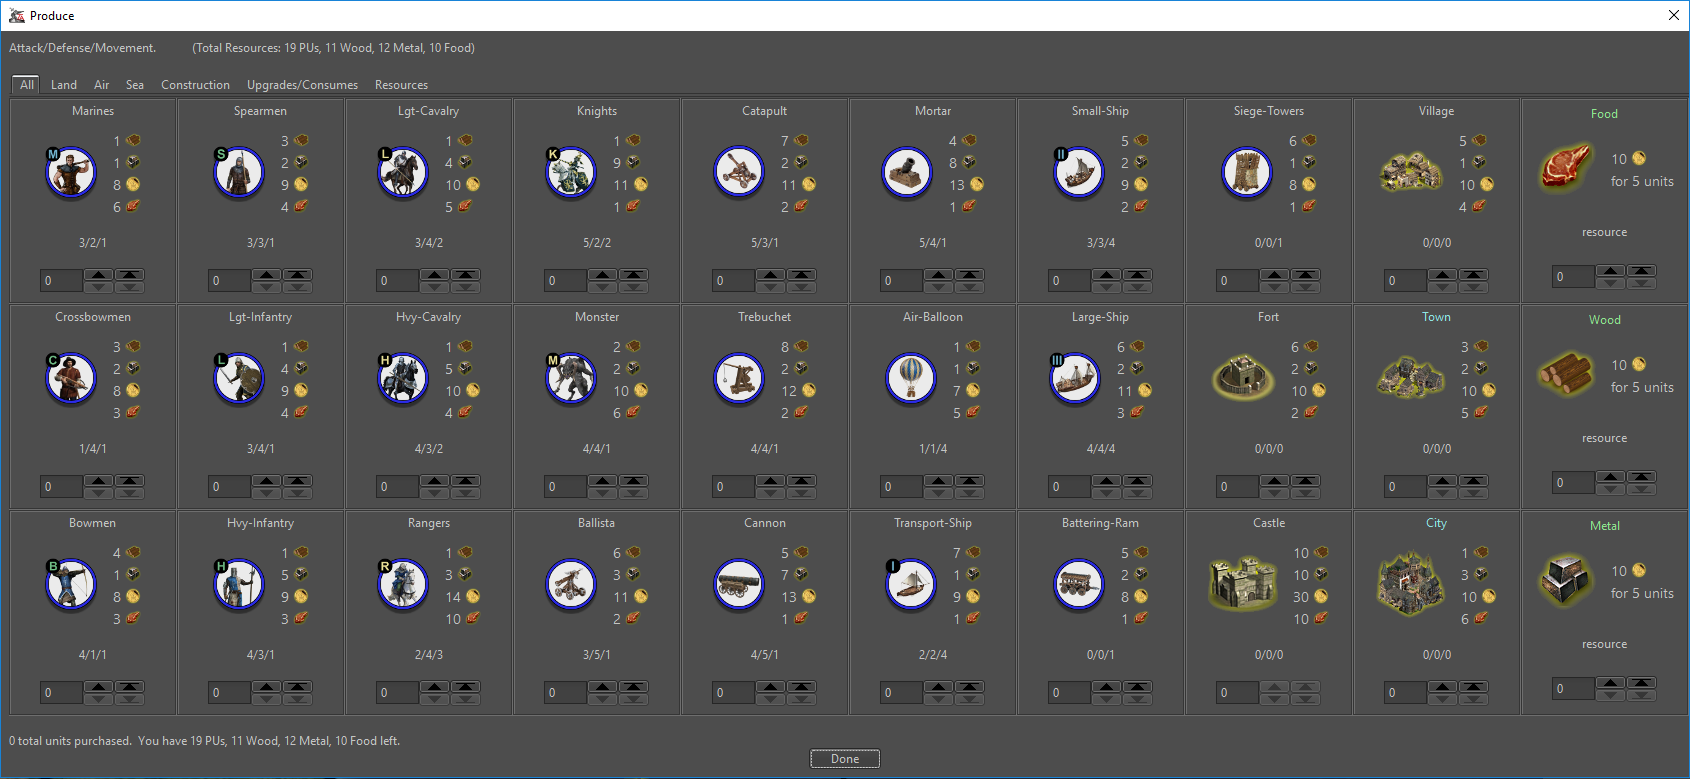Click the Battering-Ram icon
Image resolution: width=1690 pixels, height=779 pixels.
(1078, 584)
